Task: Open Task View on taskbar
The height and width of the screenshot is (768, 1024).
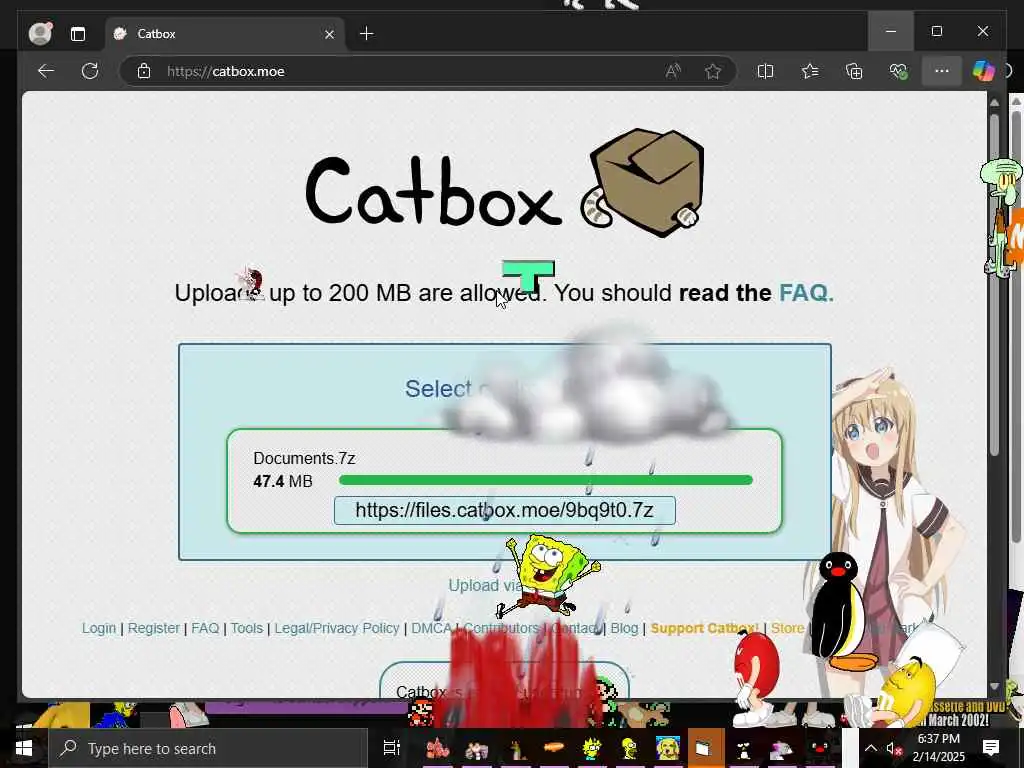Action: click(391, 748)
